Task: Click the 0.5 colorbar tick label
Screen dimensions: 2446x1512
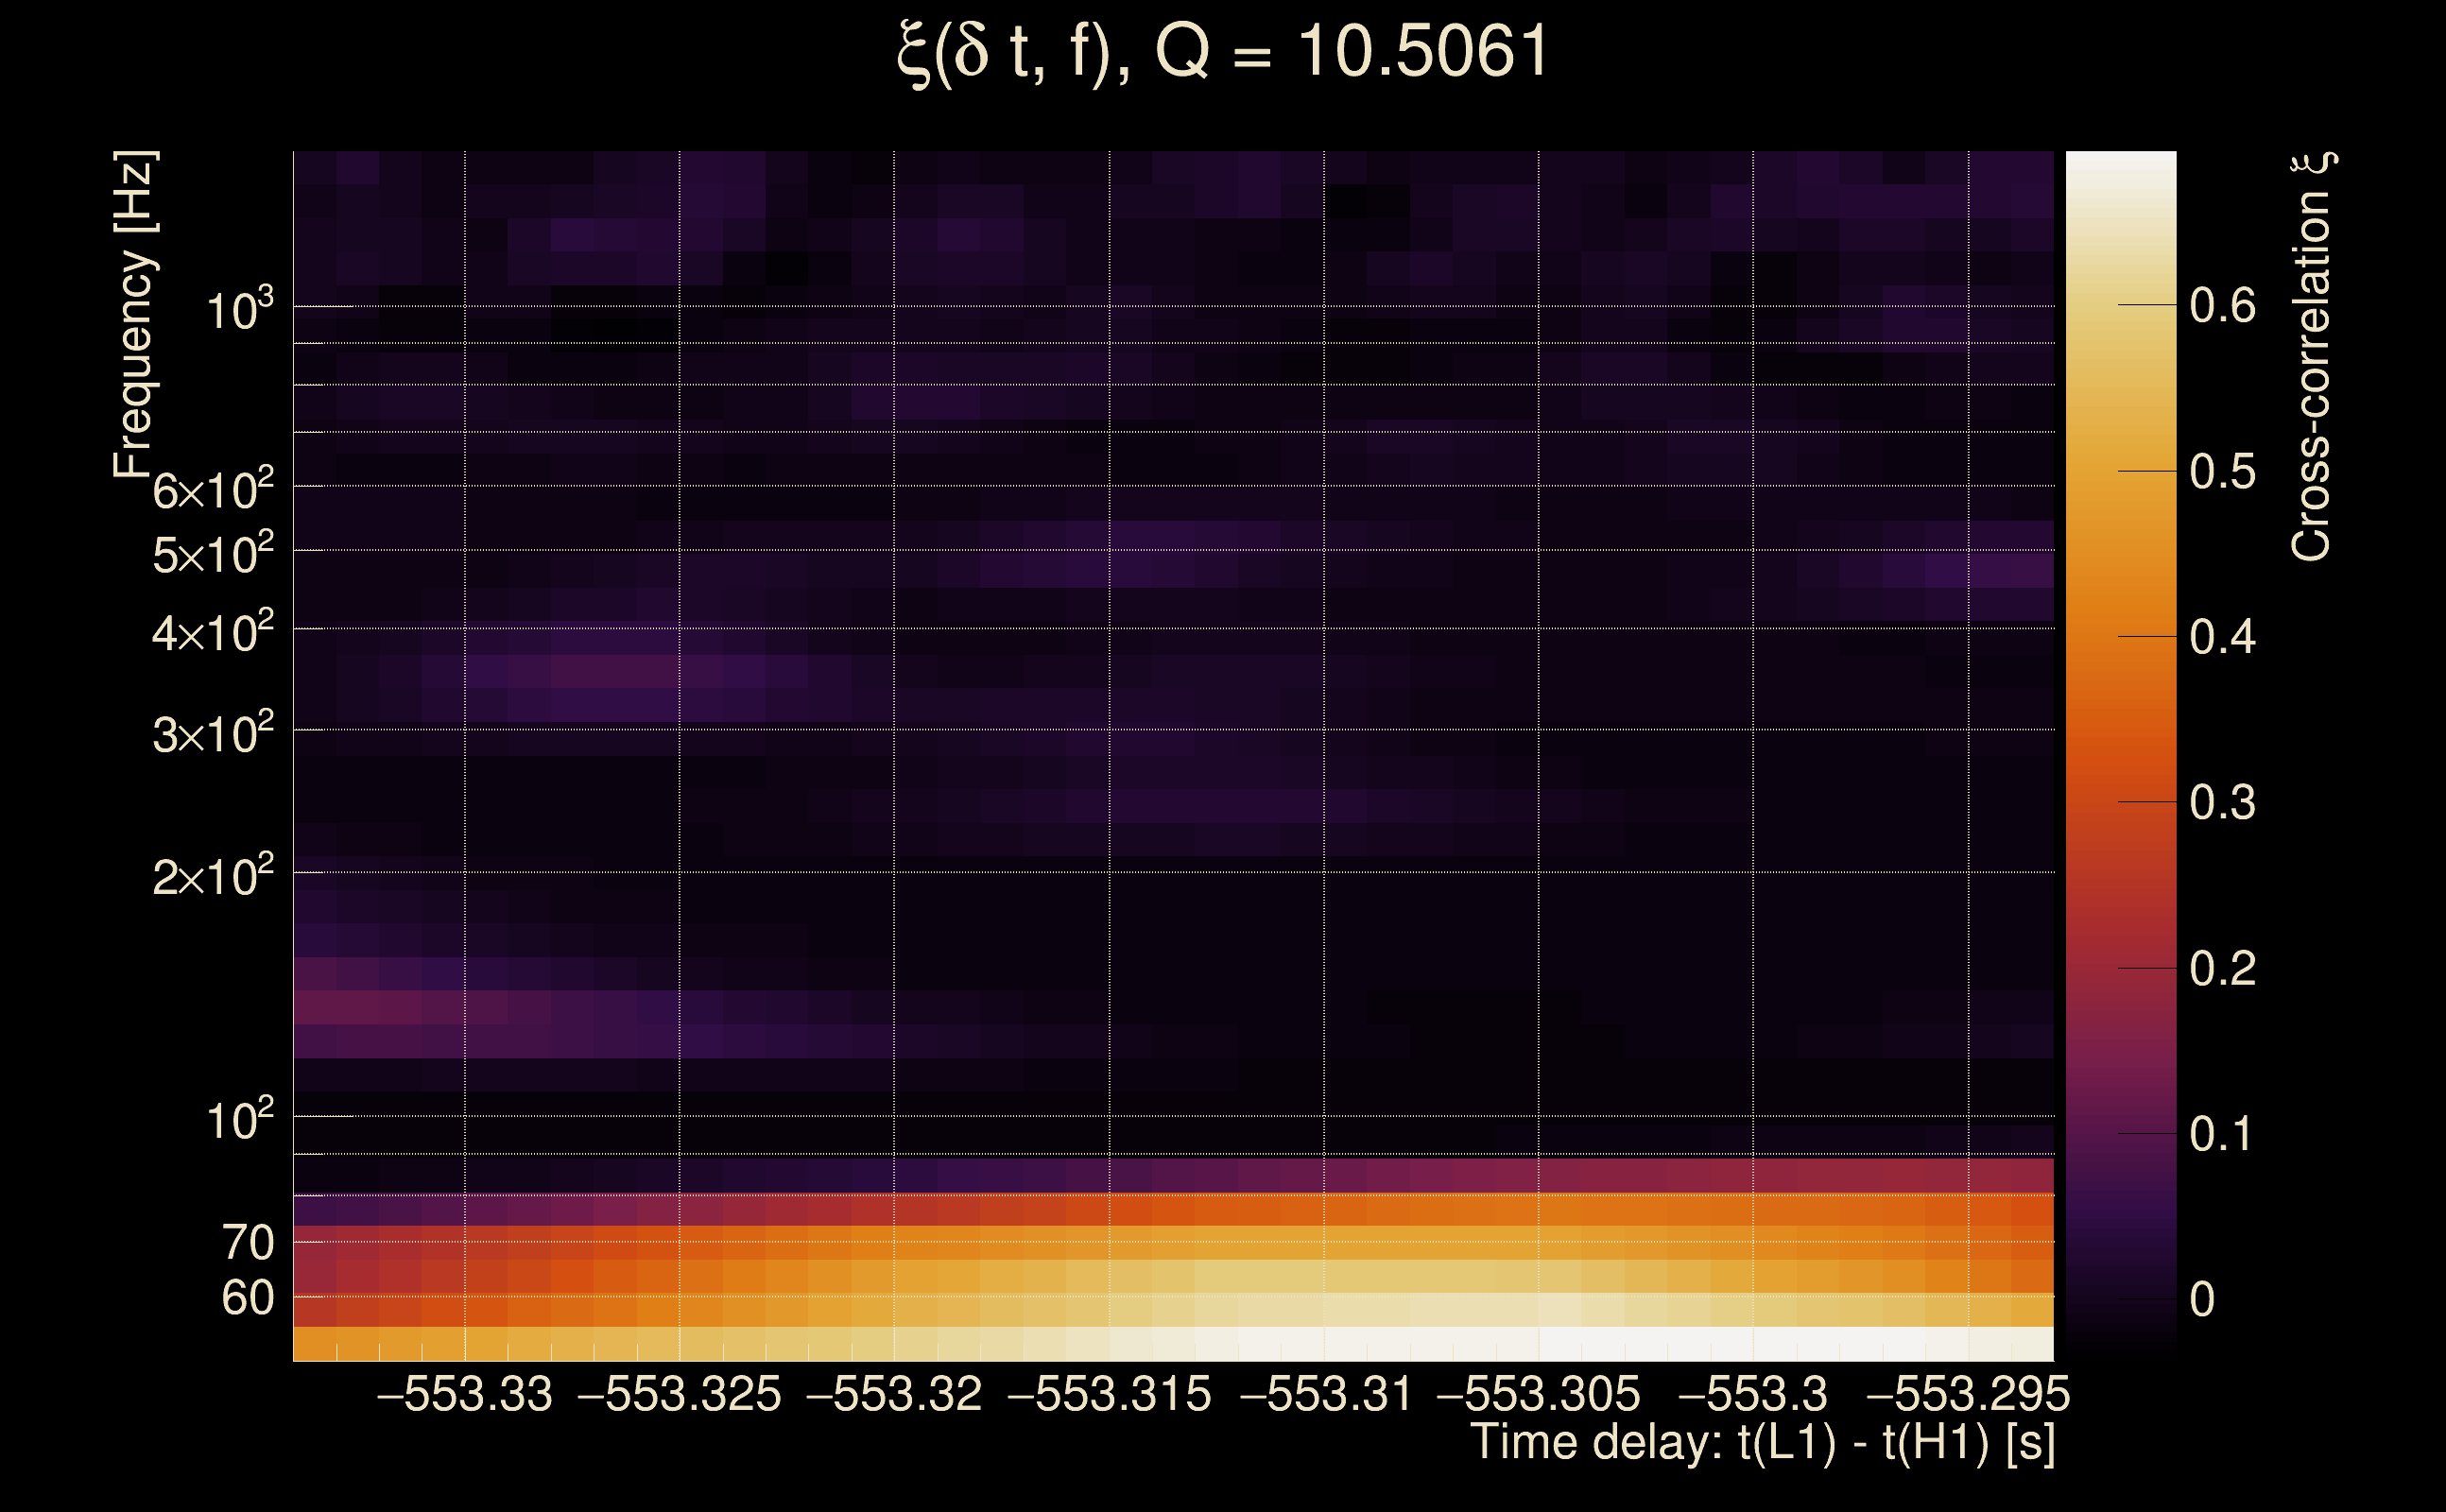Action: 2222,471
